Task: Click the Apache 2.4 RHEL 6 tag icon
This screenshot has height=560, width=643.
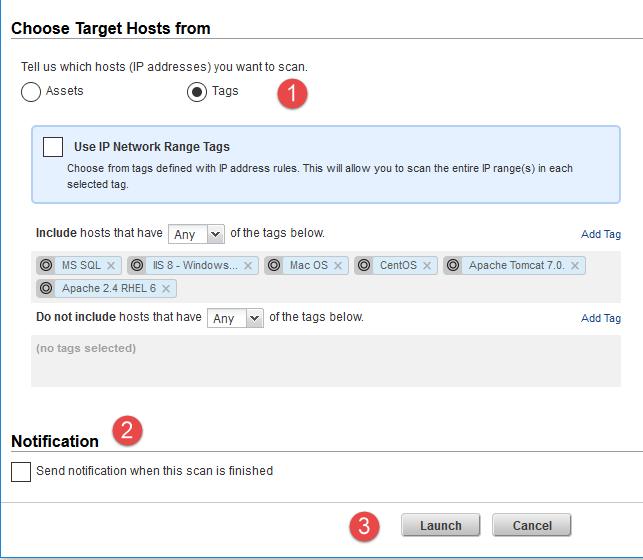Action: click(46, 288)
